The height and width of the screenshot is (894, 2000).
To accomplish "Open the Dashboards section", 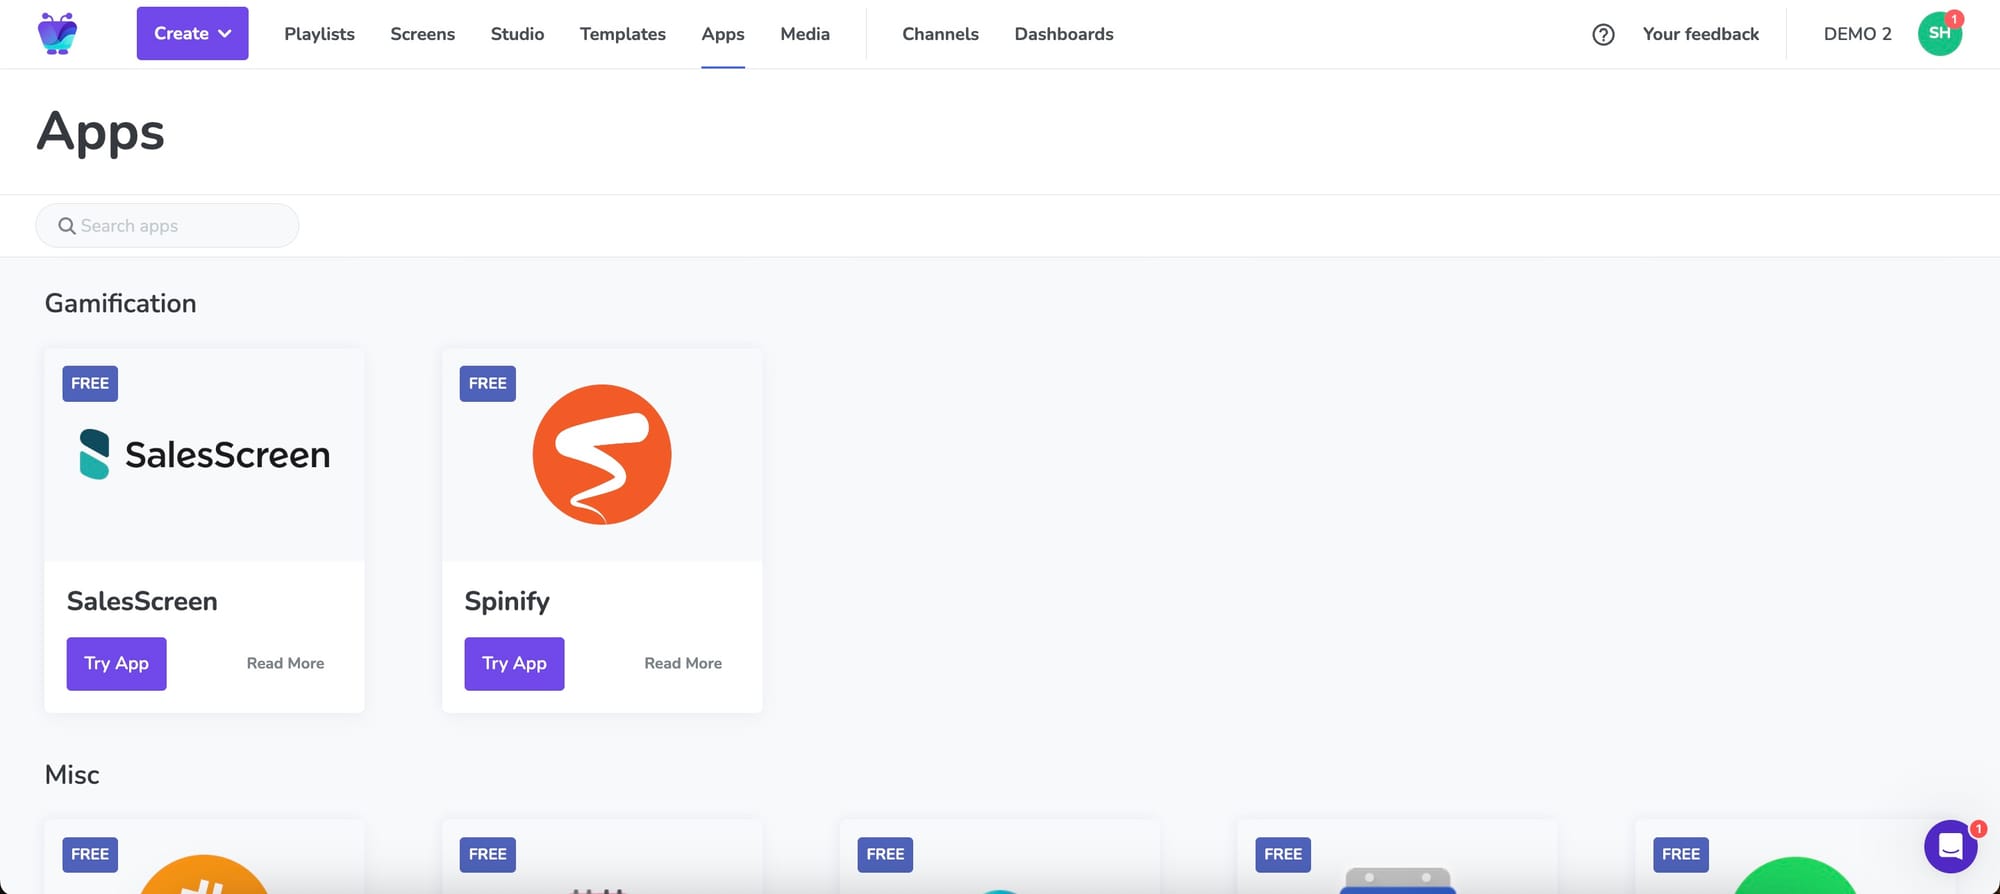I will click(x=1064, y=34).
